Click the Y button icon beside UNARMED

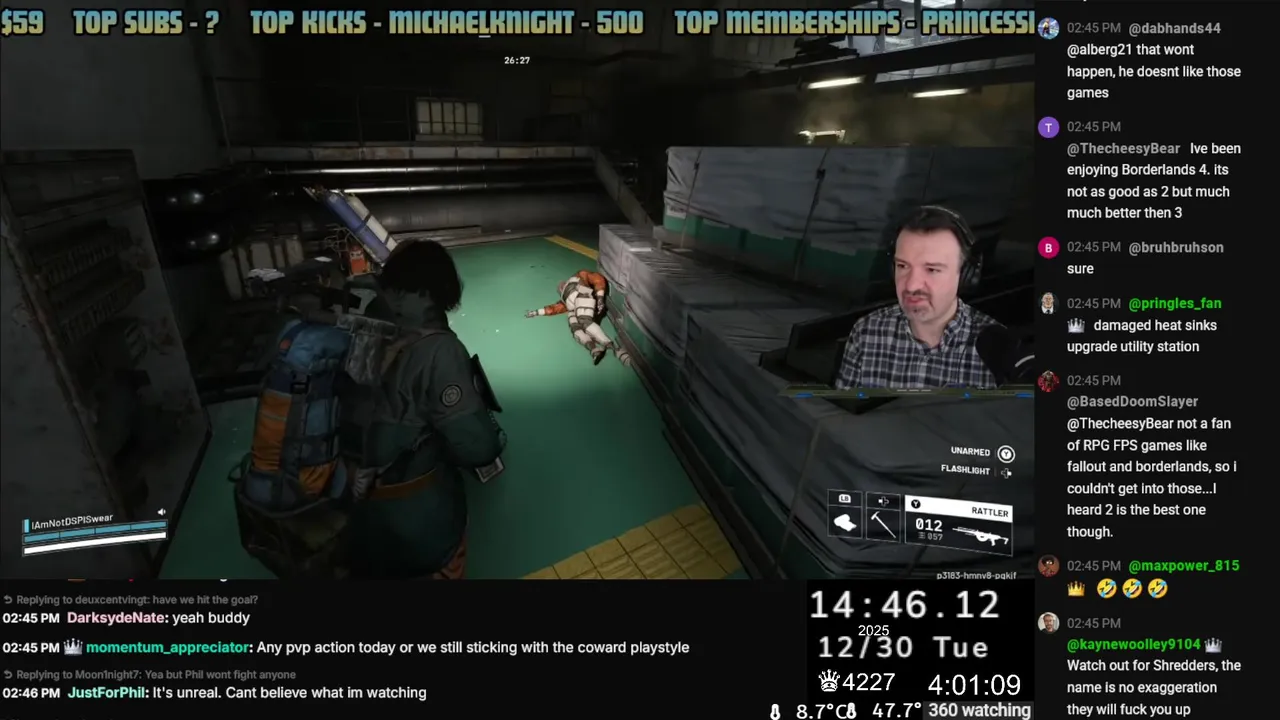1006,454
